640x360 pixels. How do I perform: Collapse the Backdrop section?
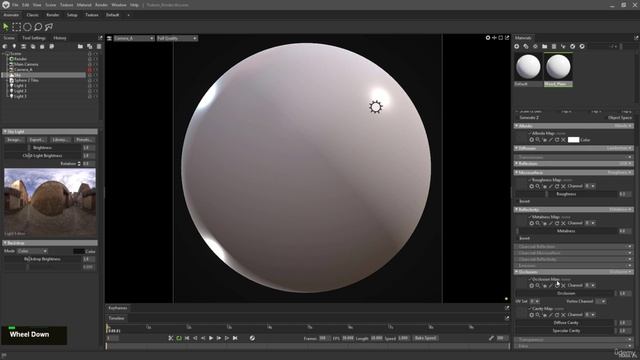pos(50,243)
